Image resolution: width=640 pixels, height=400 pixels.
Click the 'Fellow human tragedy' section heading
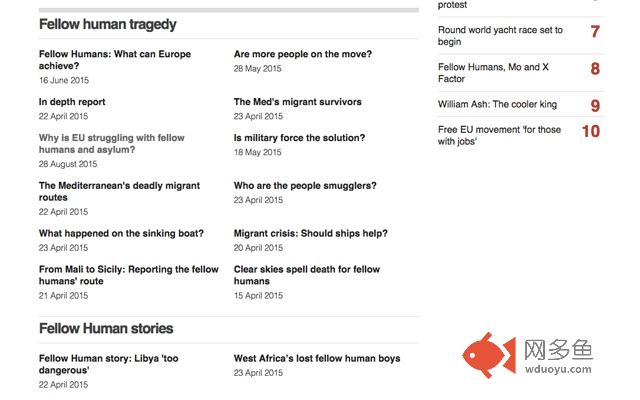click(x=107, y=24)
